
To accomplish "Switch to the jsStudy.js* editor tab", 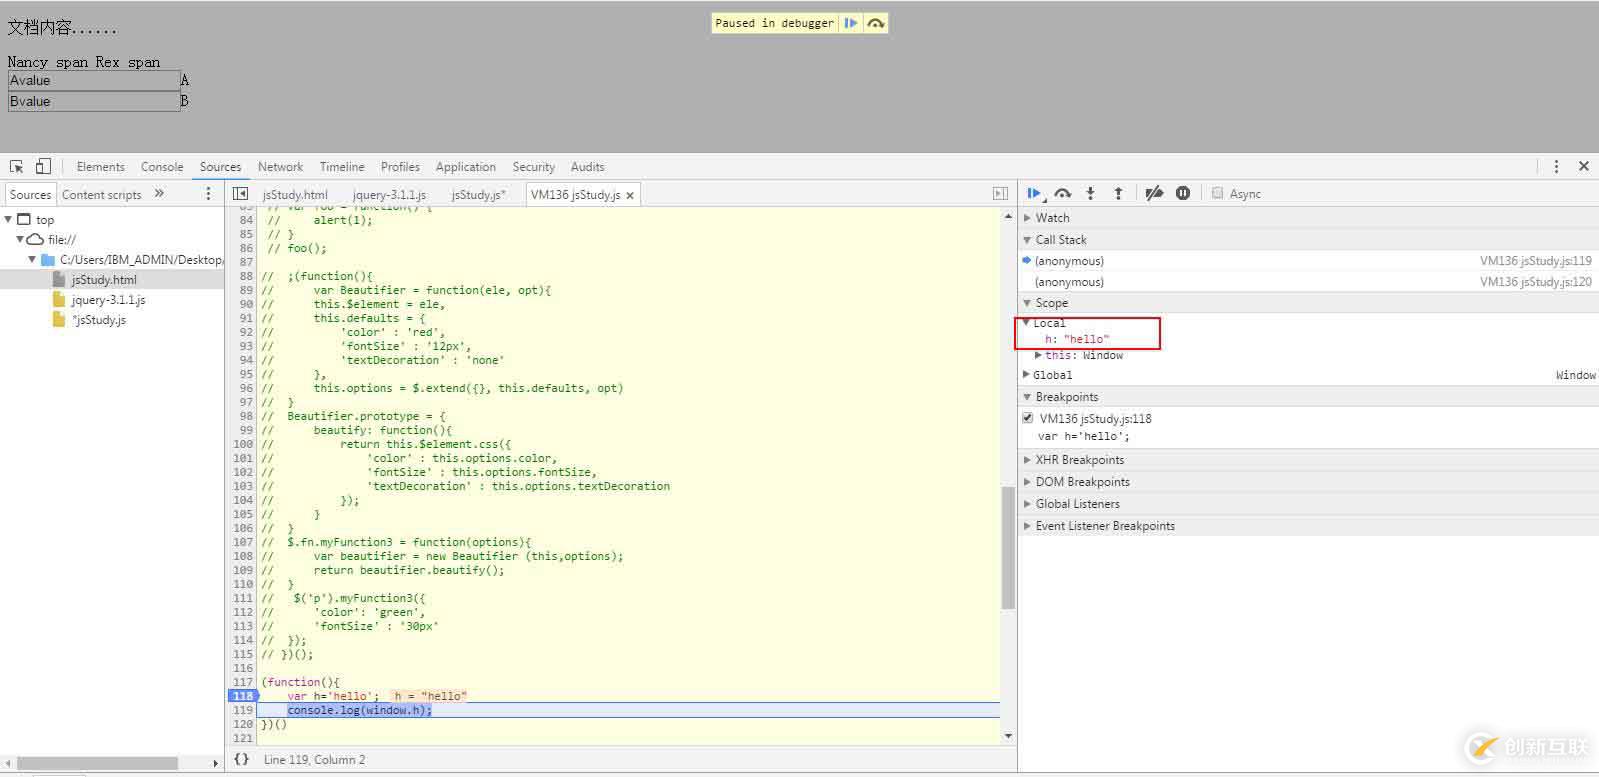I will [479, 195].
